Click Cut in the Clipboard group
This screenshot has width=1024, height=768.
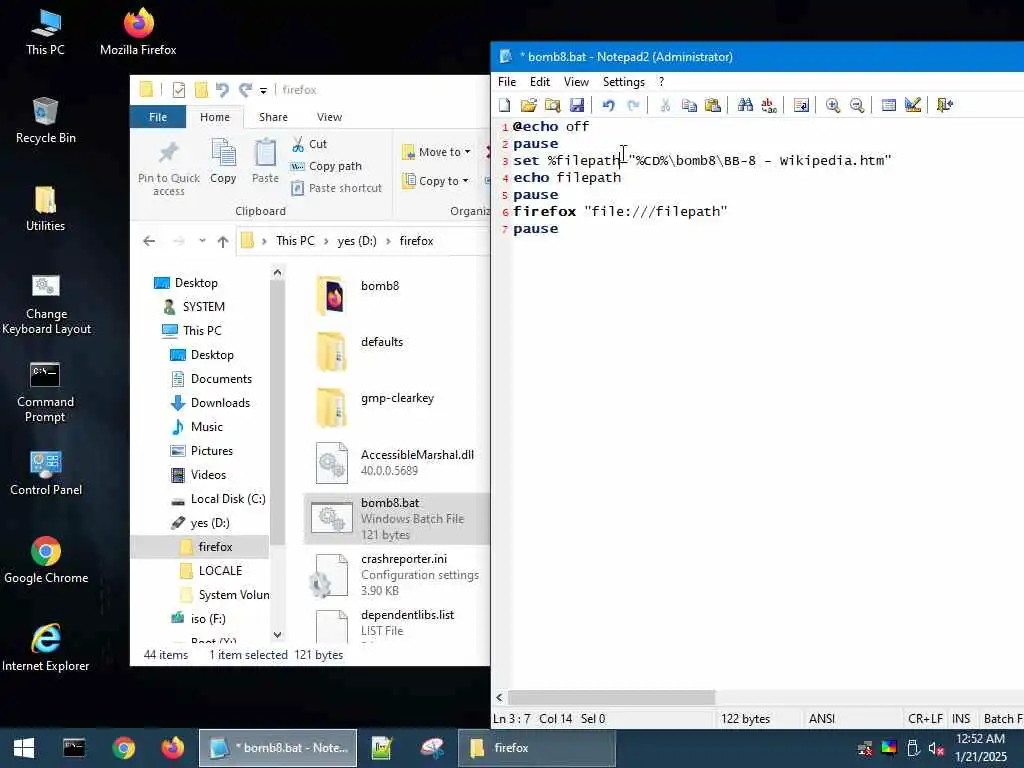click(309, 144)
